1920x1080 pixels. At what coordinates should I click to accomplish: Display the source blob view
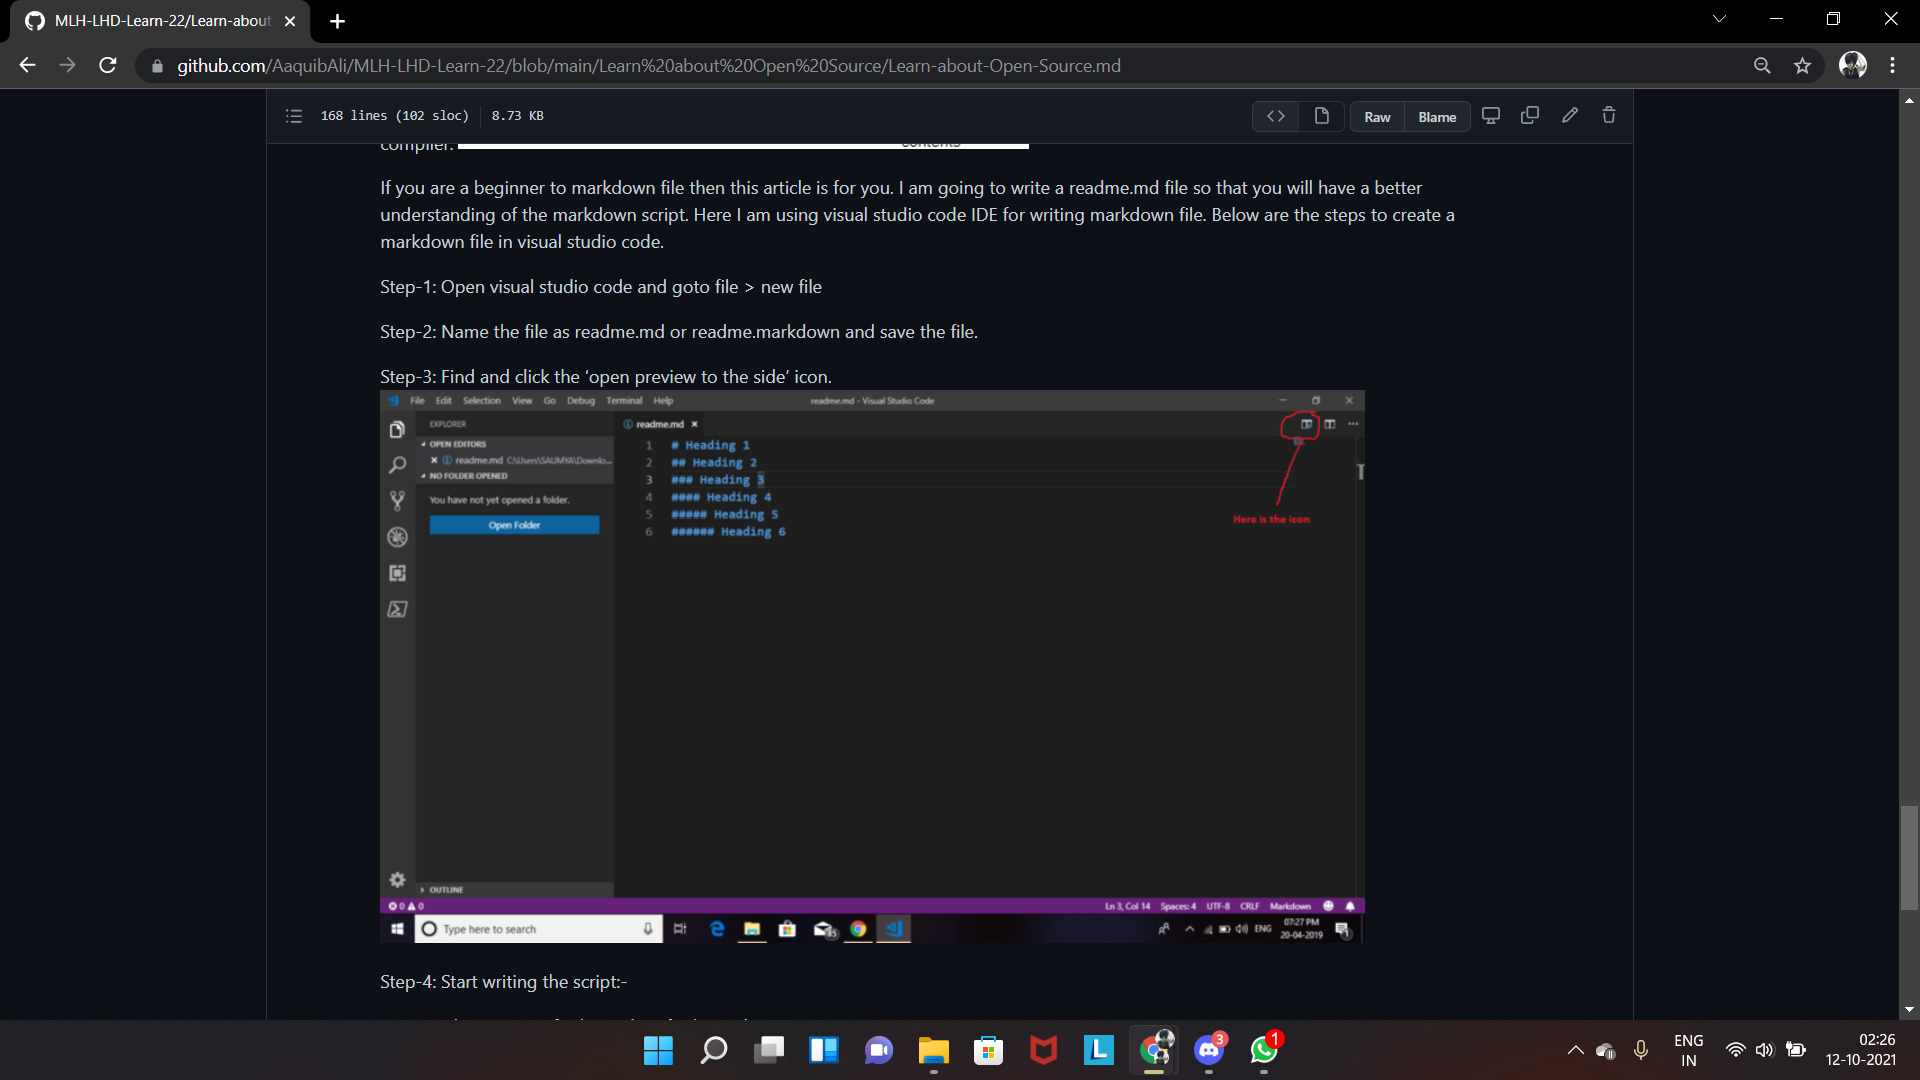coord(1276,116)
